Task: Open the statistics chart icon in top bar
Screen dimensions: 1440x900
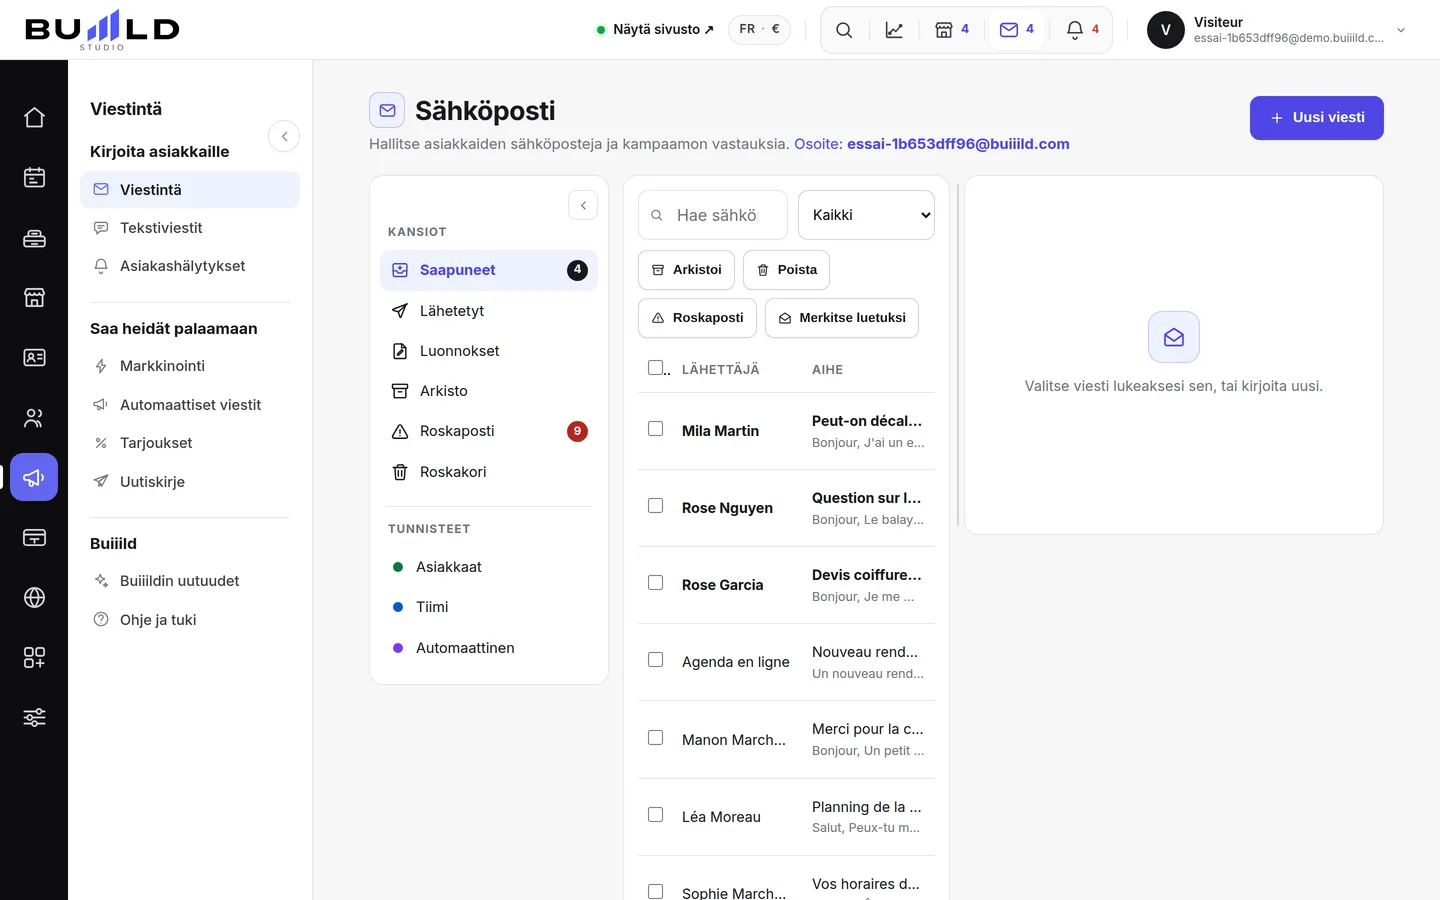Action: click(894, 30)
